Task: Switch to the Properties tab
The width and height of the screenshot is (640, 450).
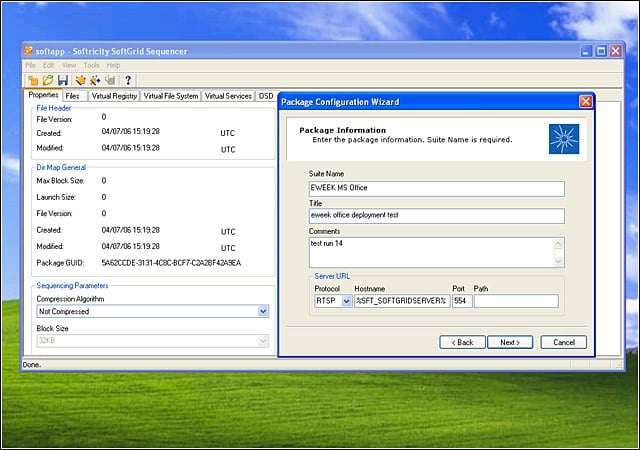Action: coord(43,95)
